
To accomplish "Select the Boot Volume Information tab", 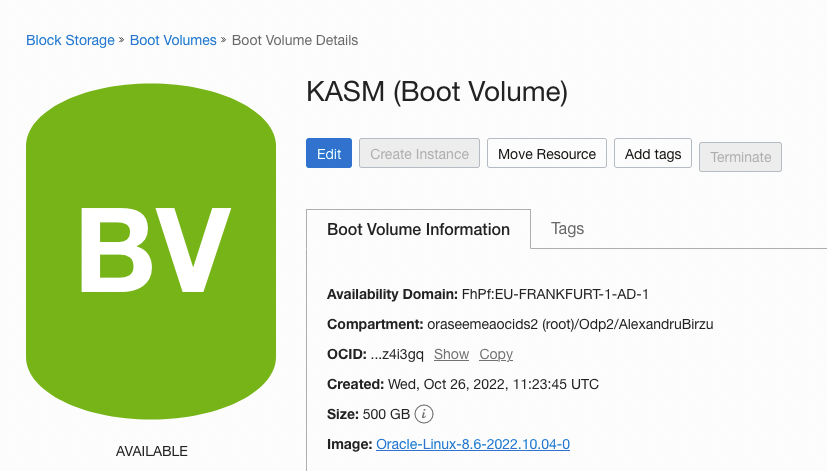I will [x=418, y=229].
